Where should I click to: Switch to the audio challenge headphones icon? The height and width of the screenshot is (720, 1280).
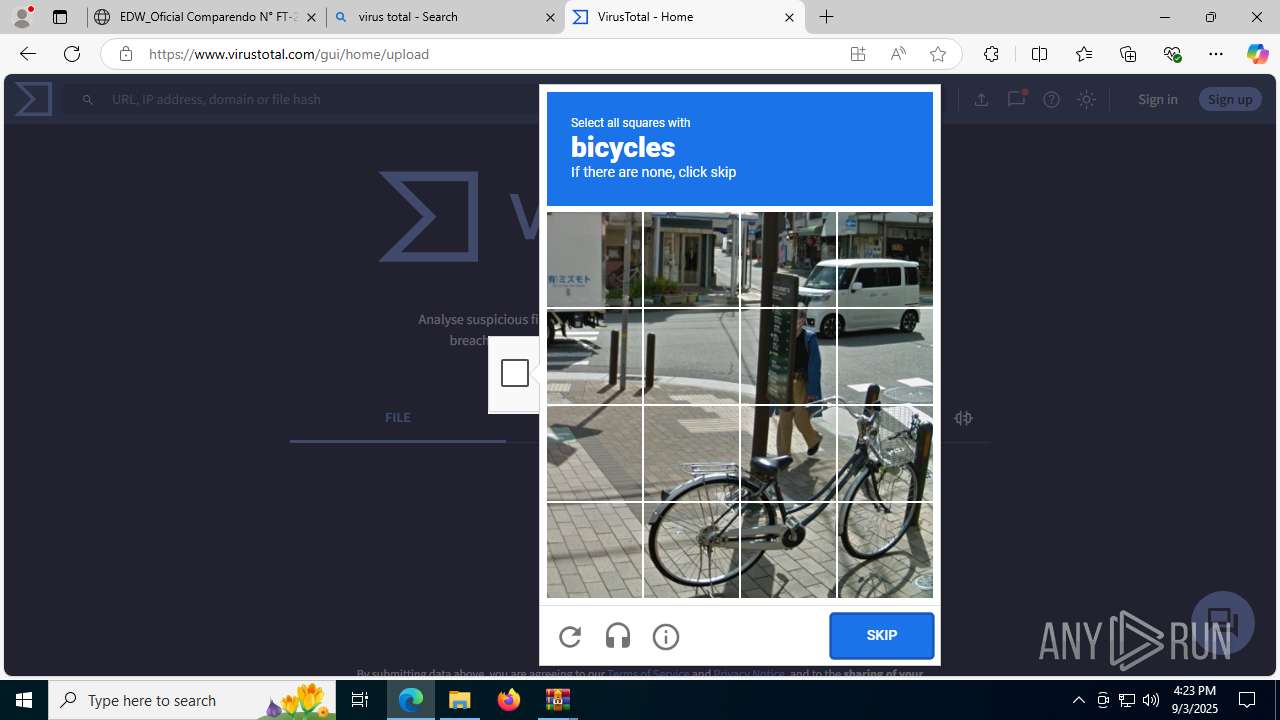point(618,636)
